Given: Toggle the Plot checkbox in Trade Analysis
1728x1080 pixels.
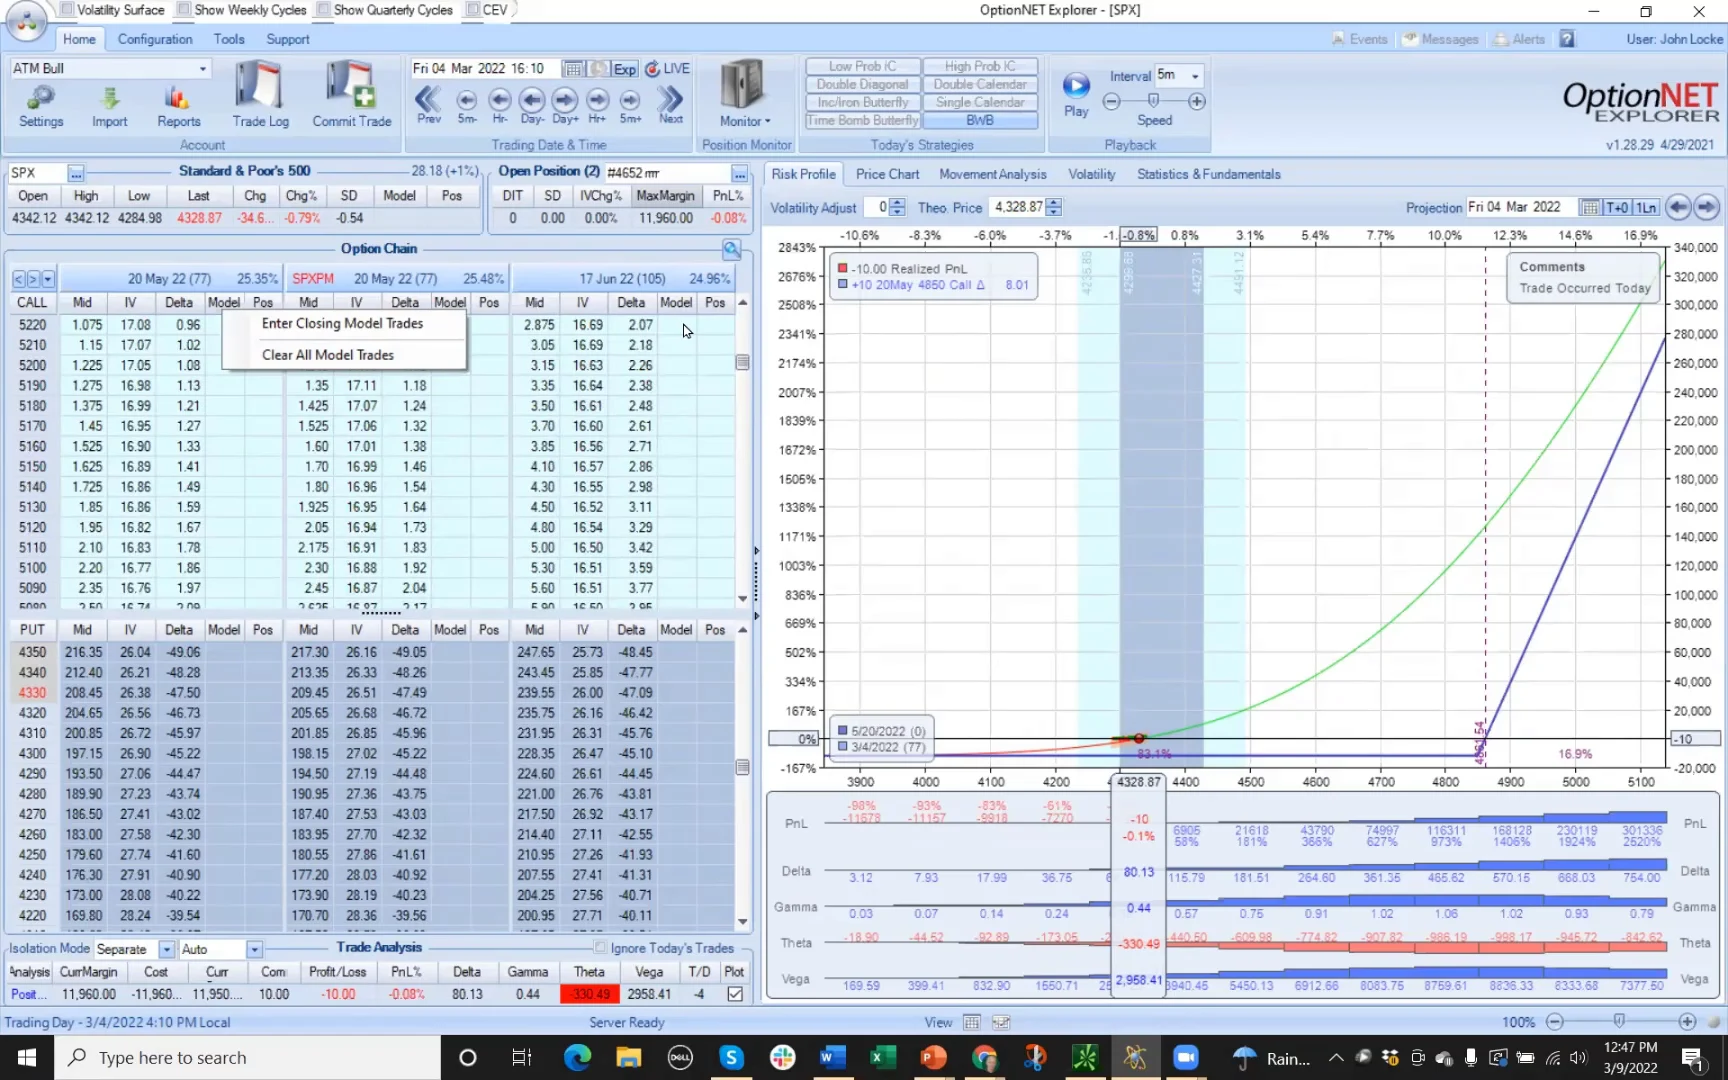Looking at the screenshot, I should pyautogui.click(x=735, y=994).
